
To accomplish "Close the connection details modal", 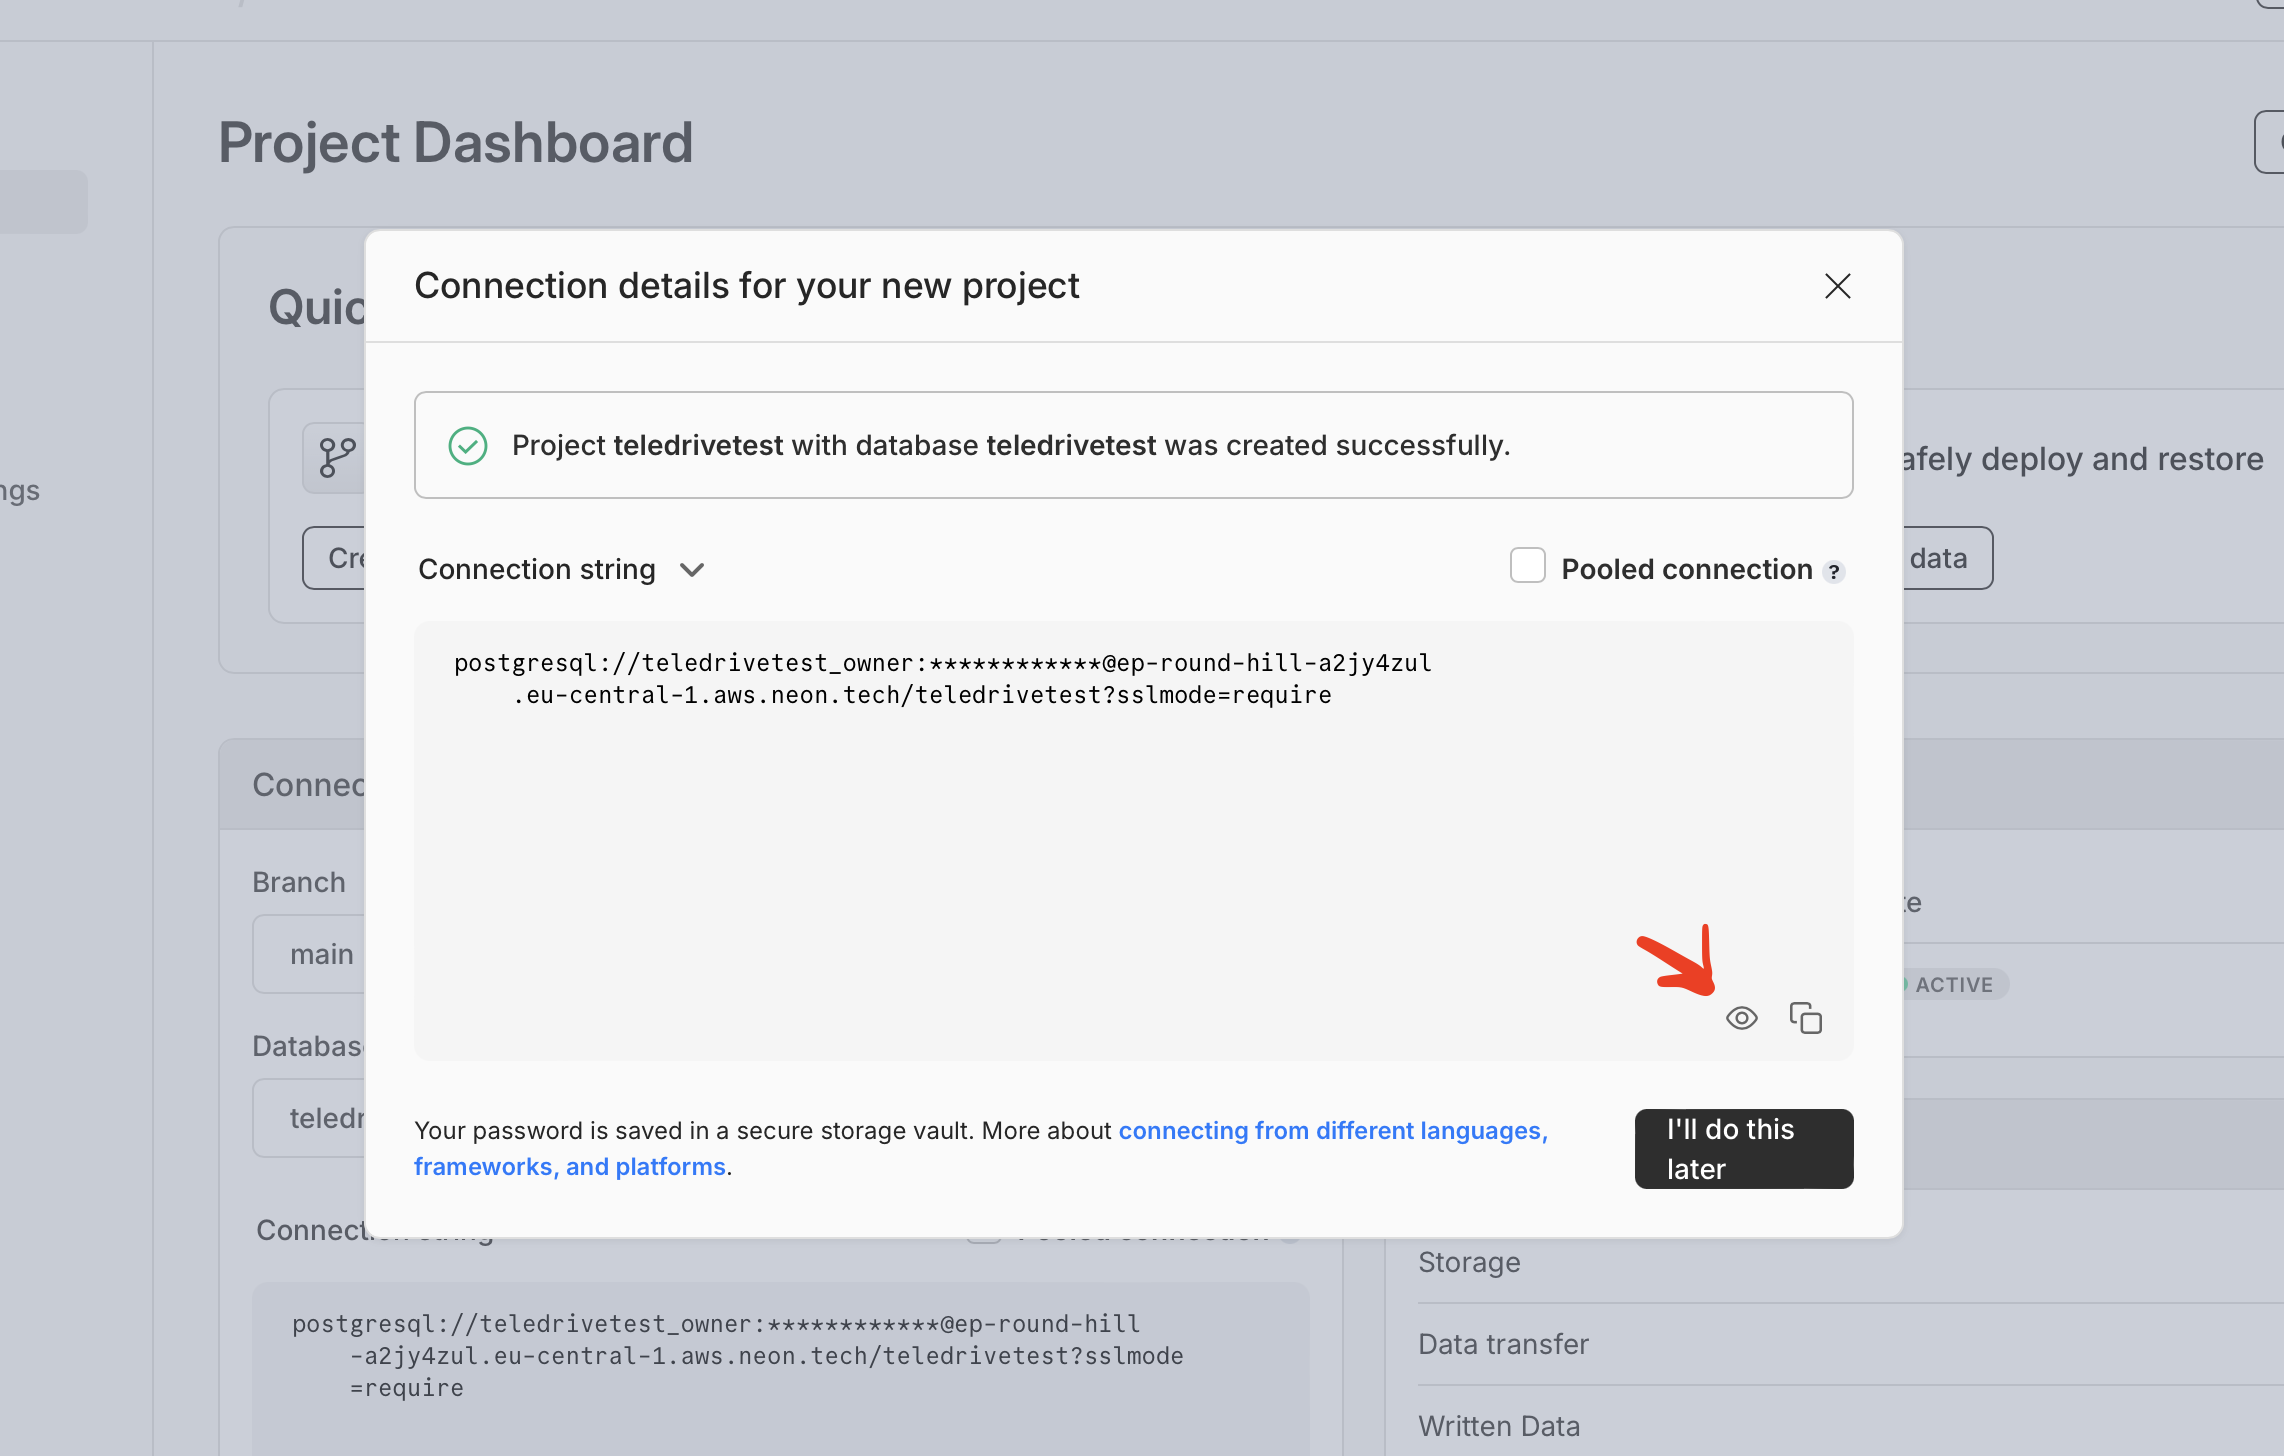I will (x=1836, y=283).
